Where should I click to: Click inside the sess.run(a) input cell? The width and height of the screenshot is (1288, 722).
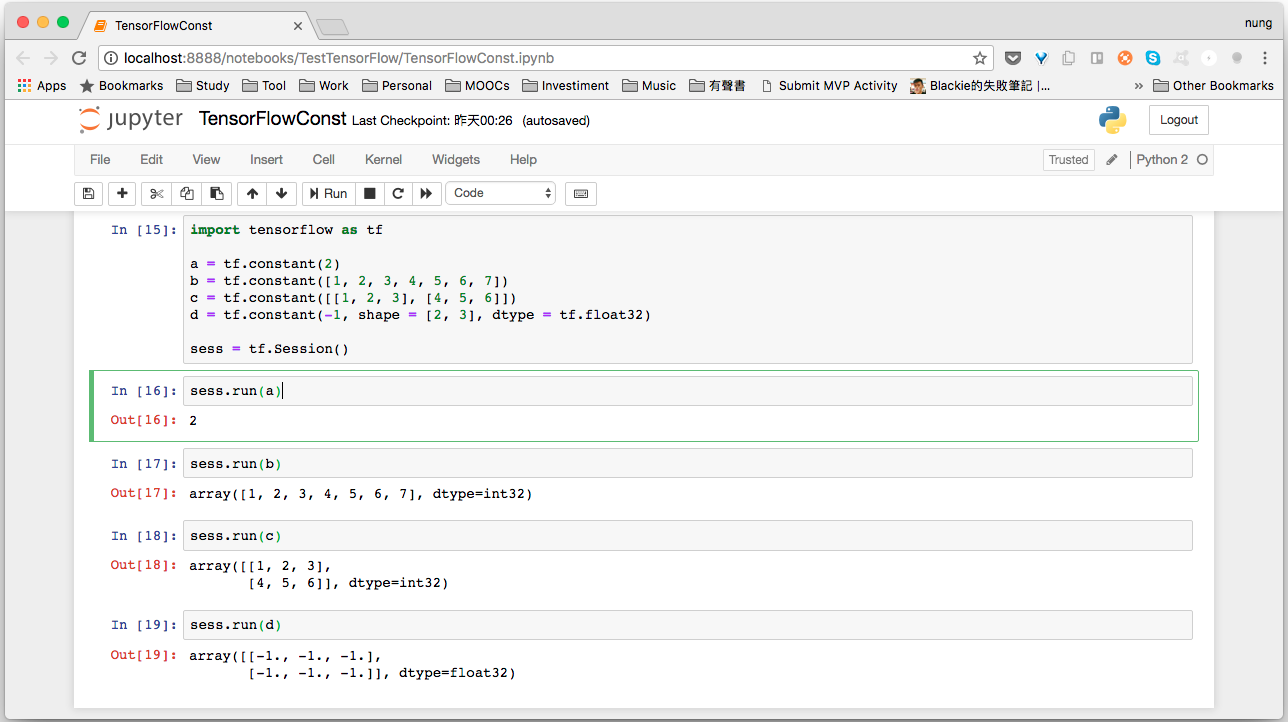pyautogui.click(x=688, y=391)
